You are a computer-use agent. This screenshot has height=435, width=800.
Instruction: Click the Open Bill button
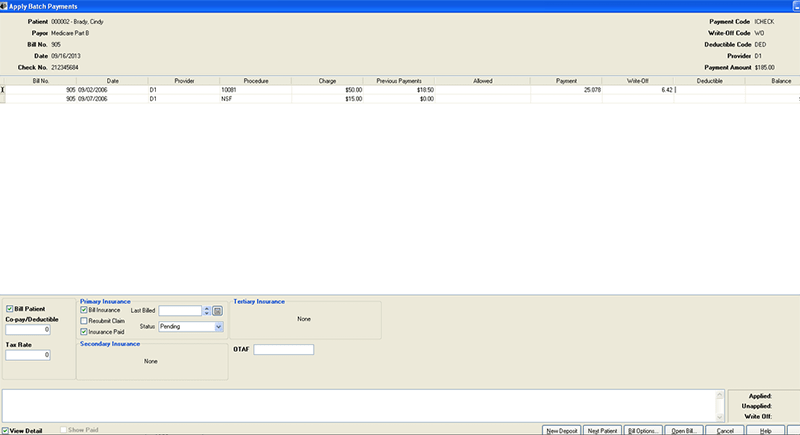(x=685, y=430)
